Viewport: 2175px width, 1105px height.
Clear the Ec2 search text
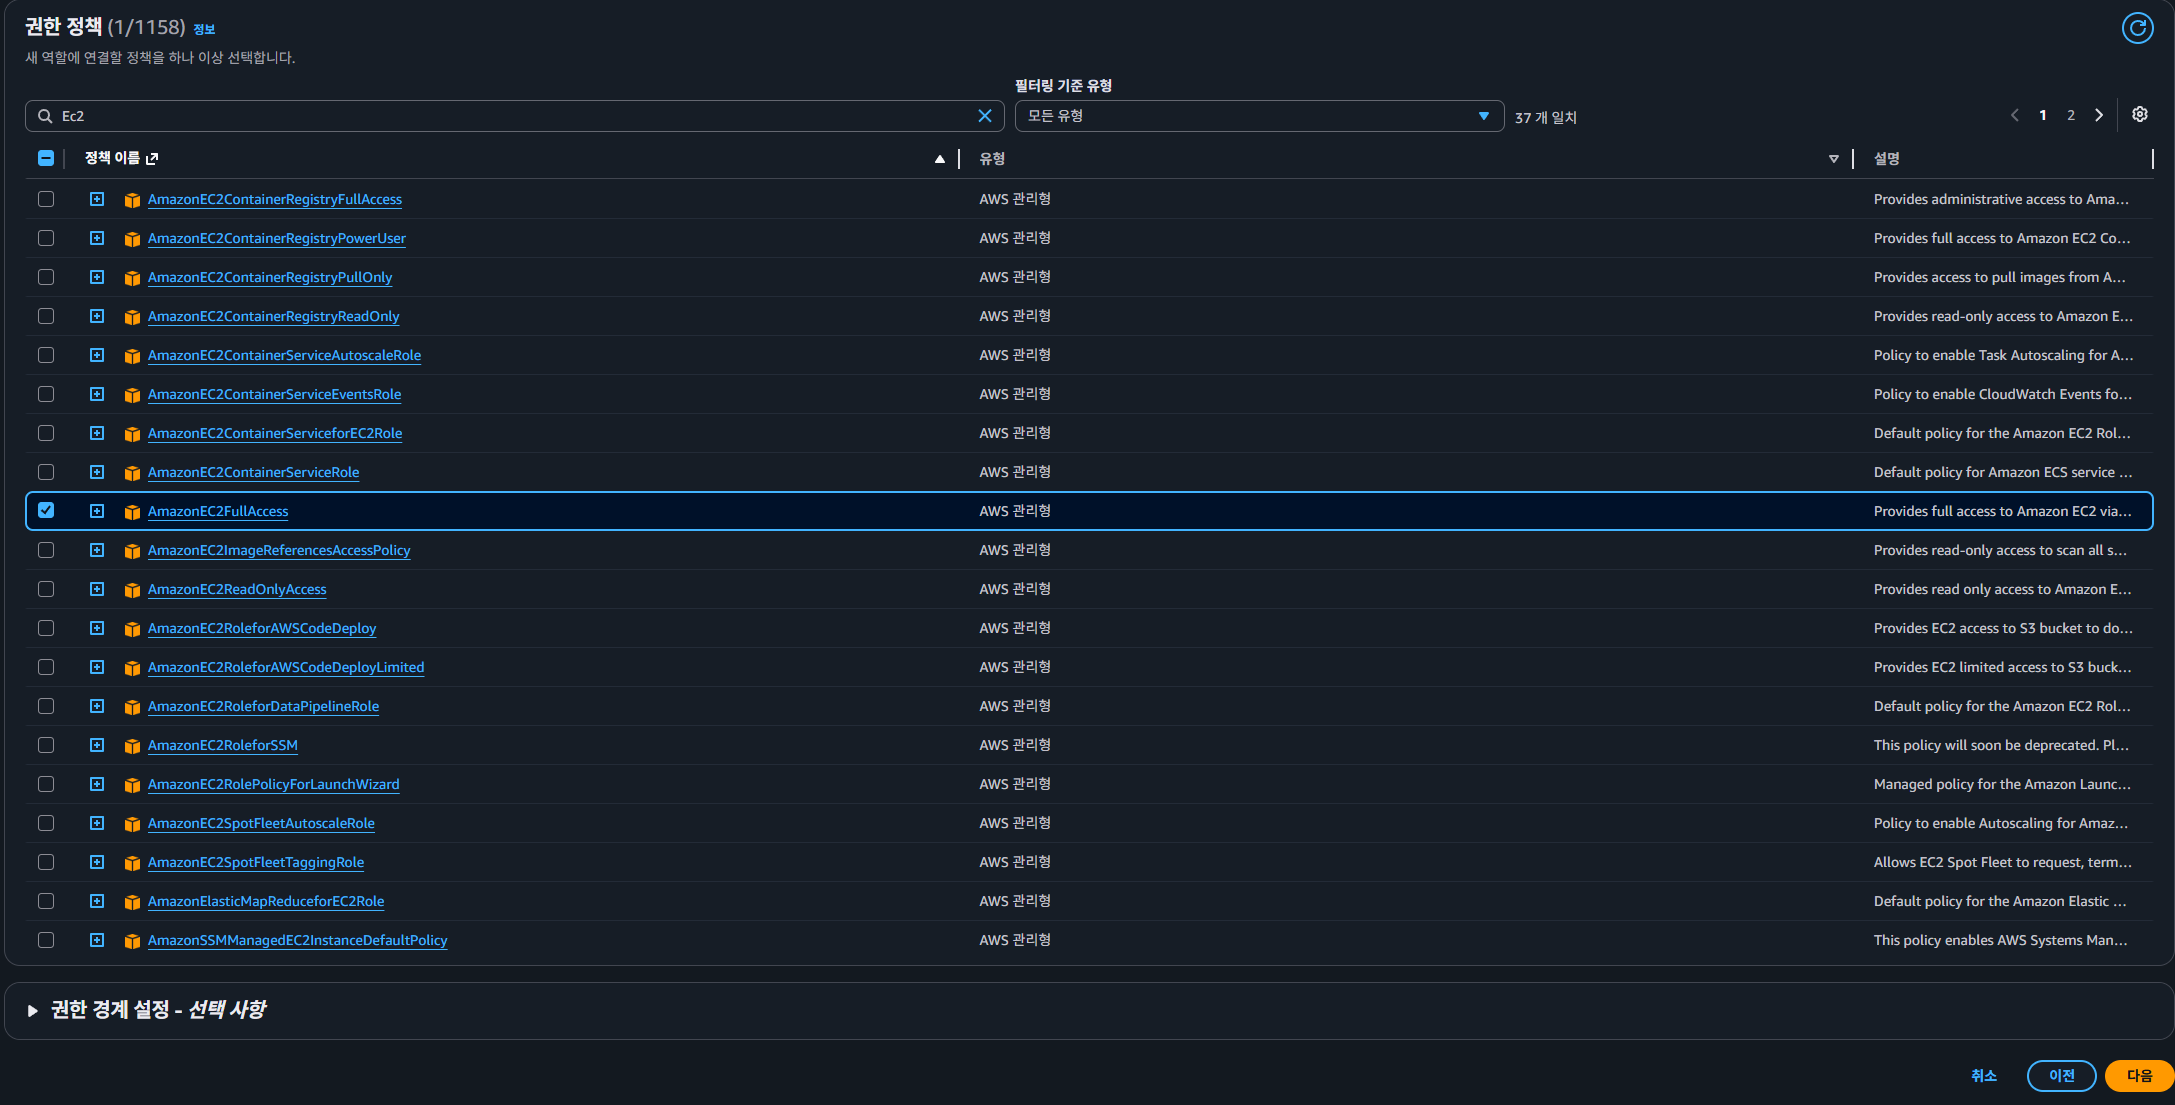point(985,116)
